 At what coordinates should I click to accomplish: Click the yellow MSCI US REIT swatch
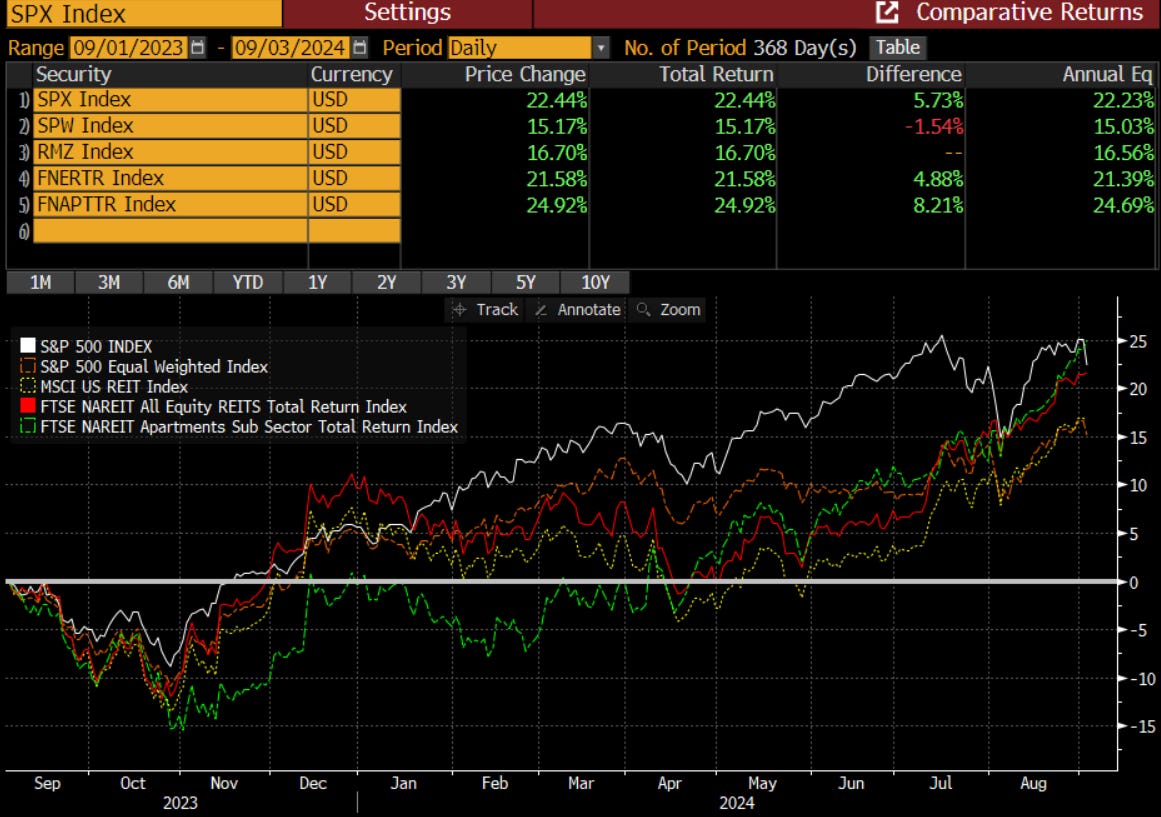[27, 386]
